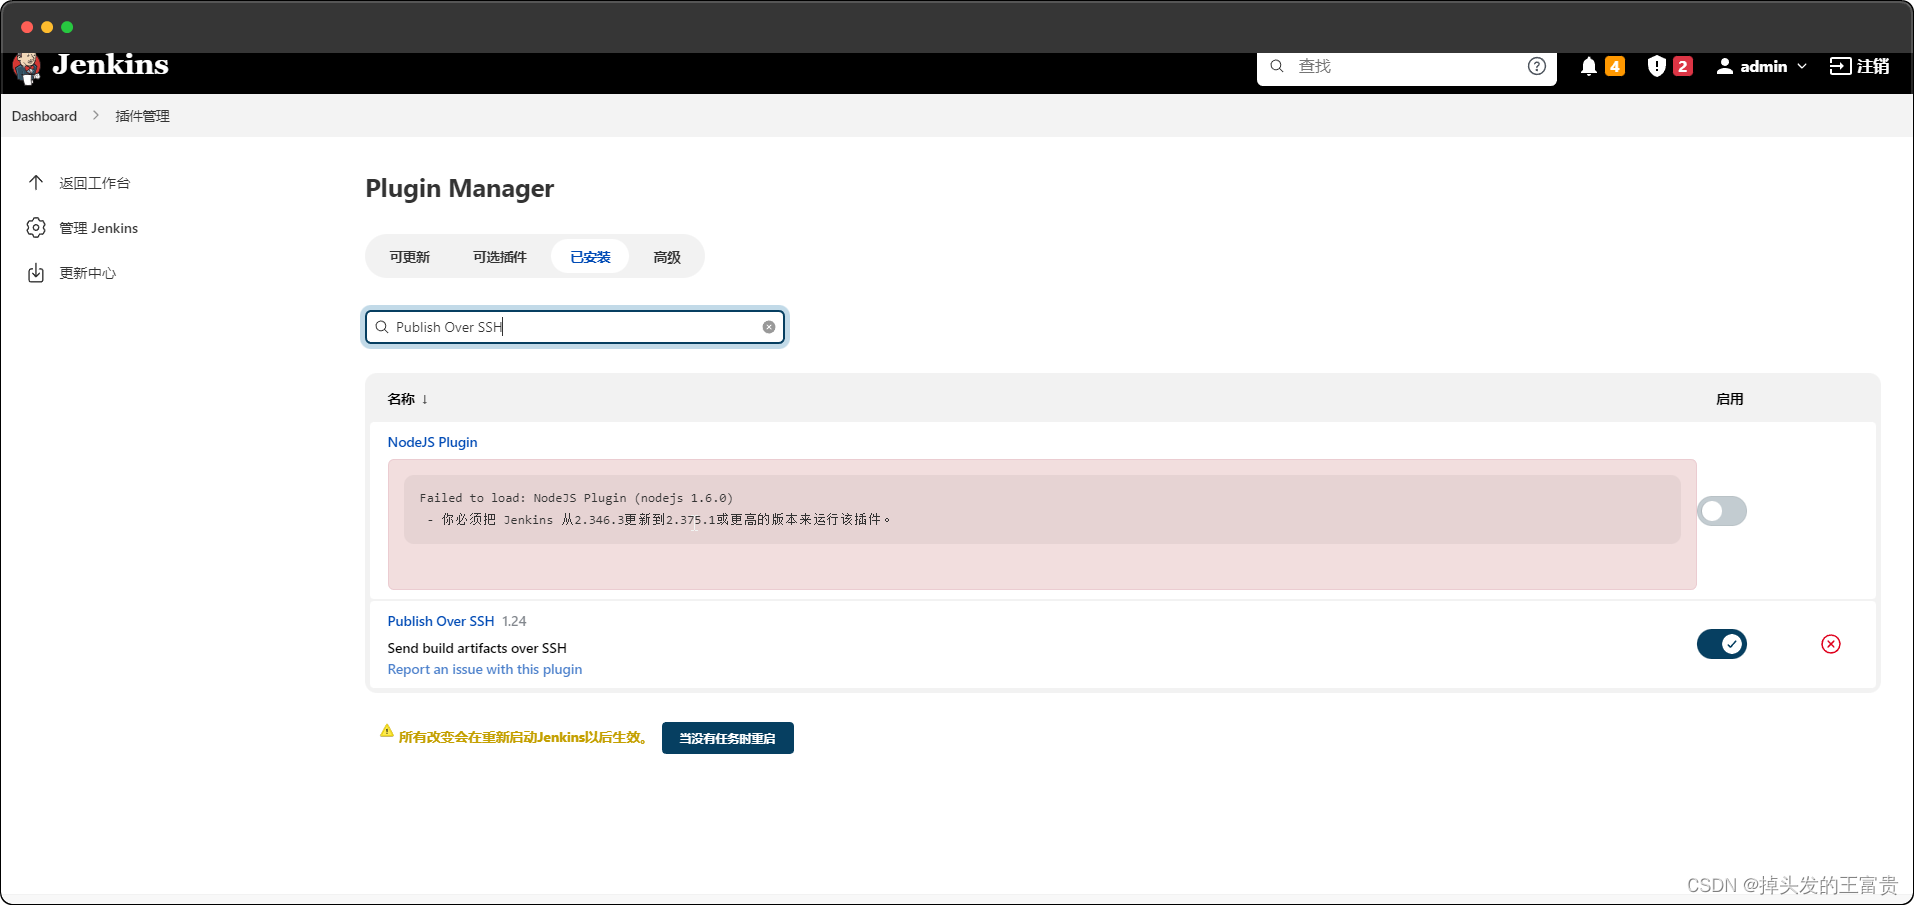Click the Plugin Manager heading

[x=460, y=188]
